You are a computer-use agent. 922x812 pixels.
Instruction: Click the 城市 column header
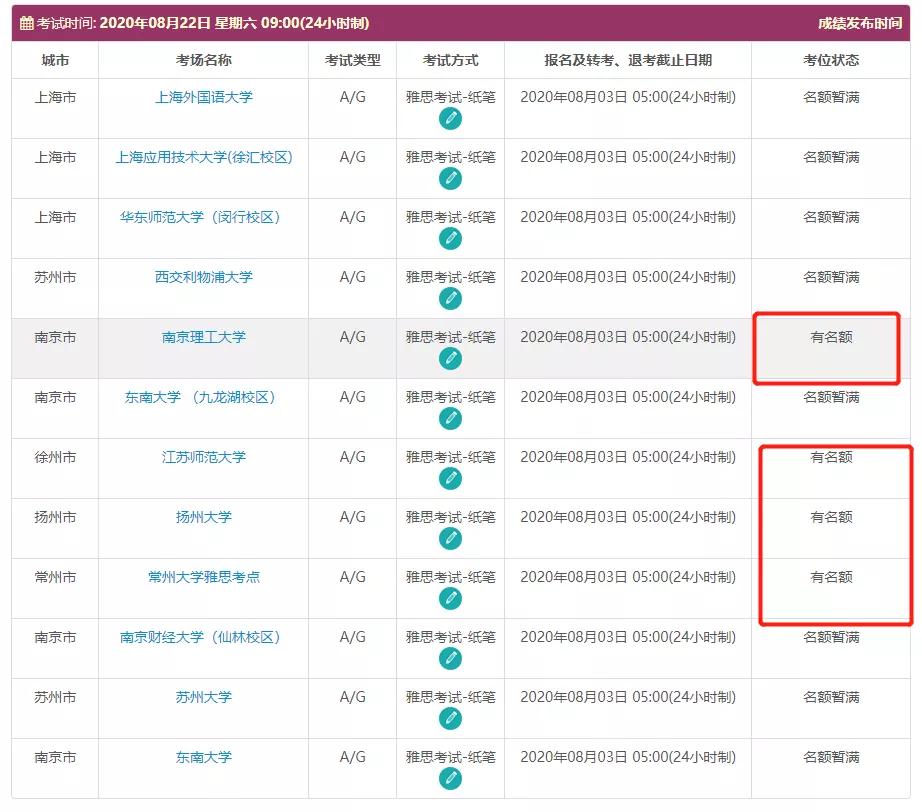tap(55, 60)
